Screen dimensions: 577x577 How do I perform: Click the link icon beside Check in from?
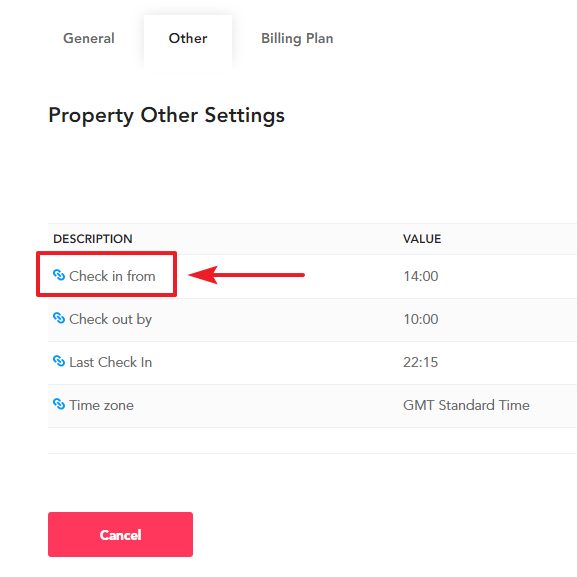click(x=59, y=275)
